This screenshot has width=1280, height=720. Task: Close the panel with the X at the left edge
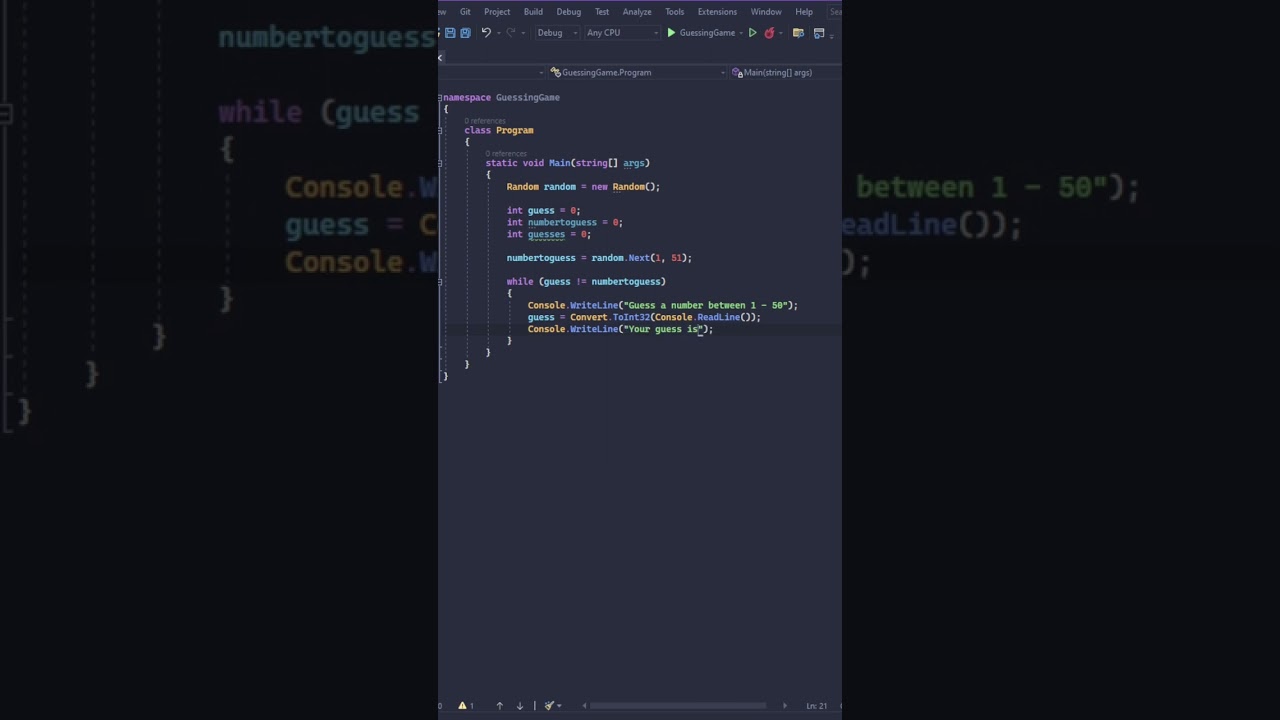[440, 58]
